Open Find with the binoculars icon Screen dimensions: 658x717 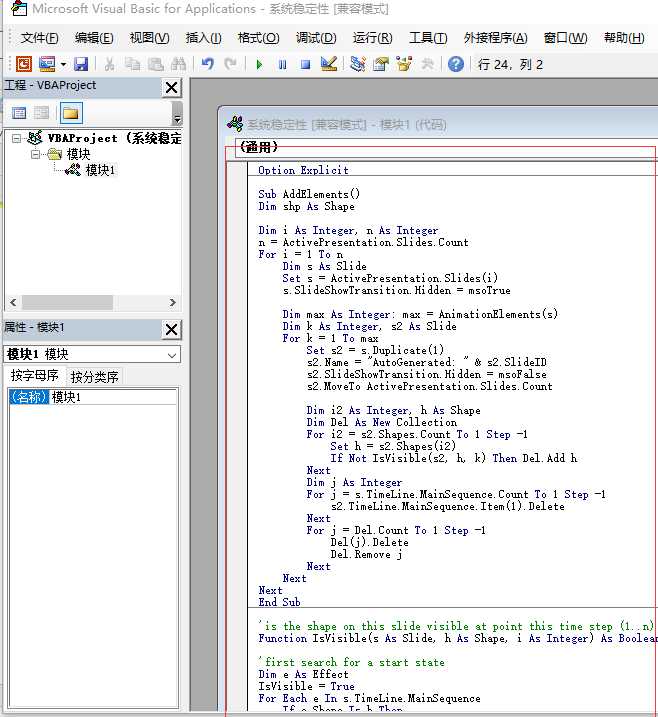point(178,64)
